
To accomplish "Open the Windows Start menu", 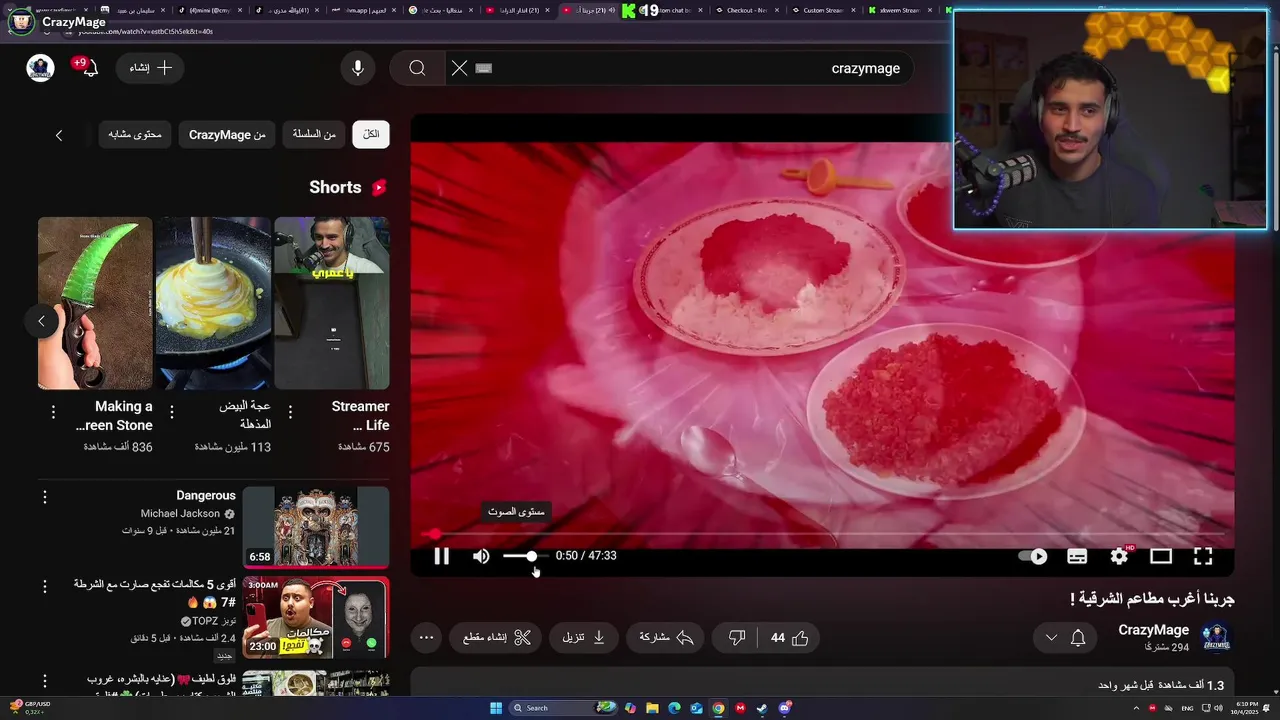I will [x=495, y=708].
